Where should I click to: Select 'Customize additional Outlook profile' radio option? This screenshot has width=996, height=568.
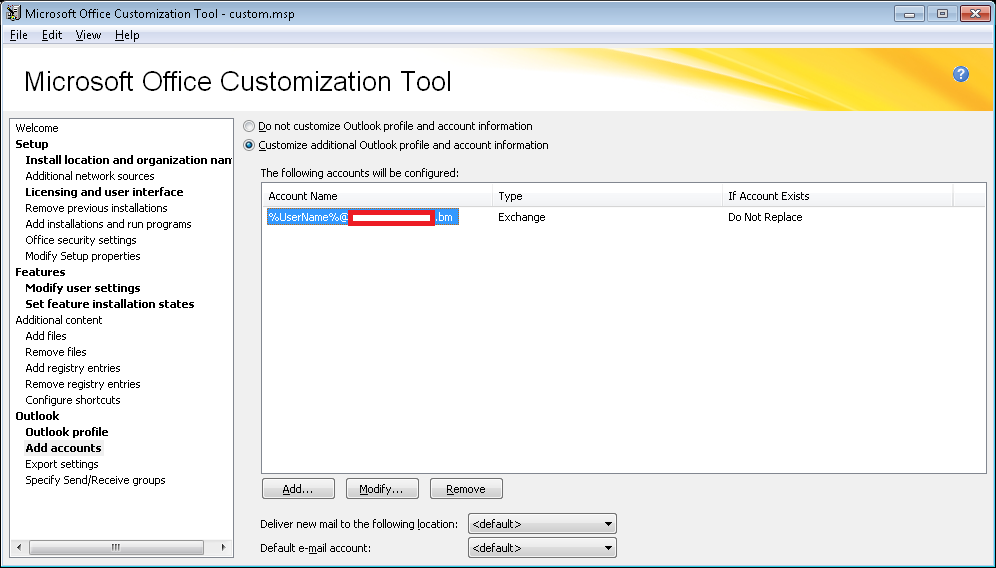249,146
